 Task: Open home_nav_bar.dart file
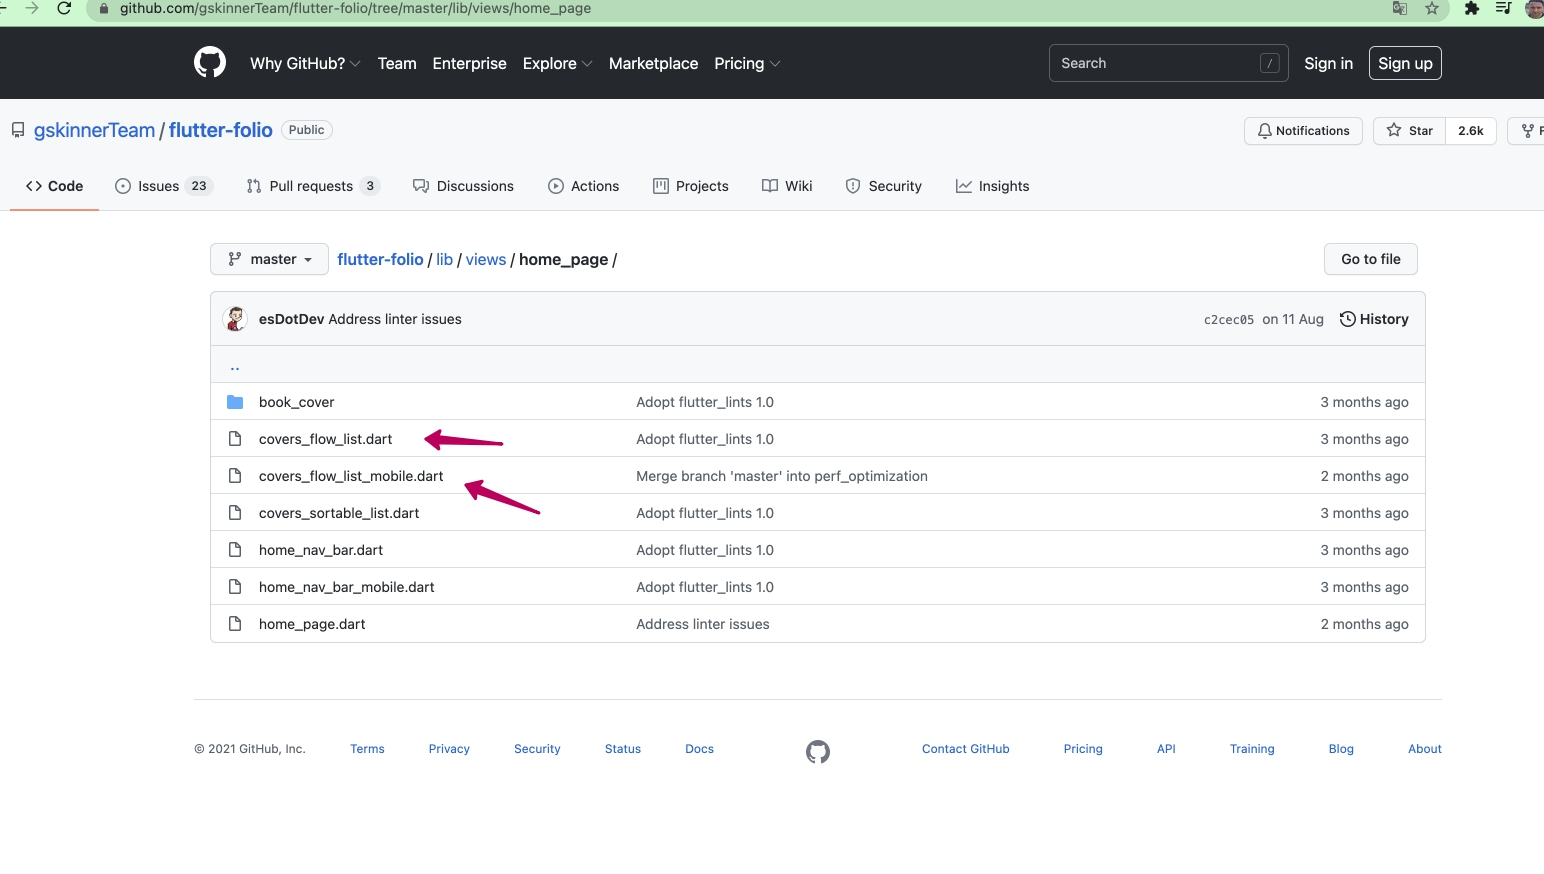[x=321, y=550]
